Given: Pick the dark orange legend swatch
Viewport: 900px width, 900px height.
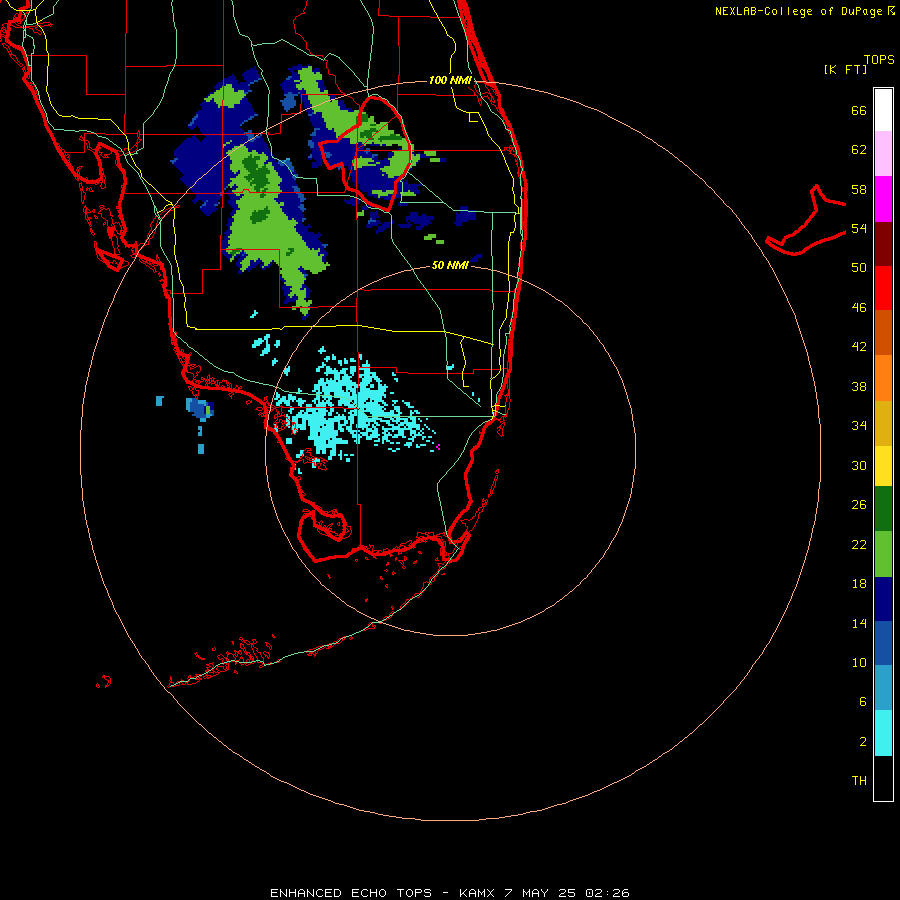Looking at the screenshot, I should click(x=883, y=332).
